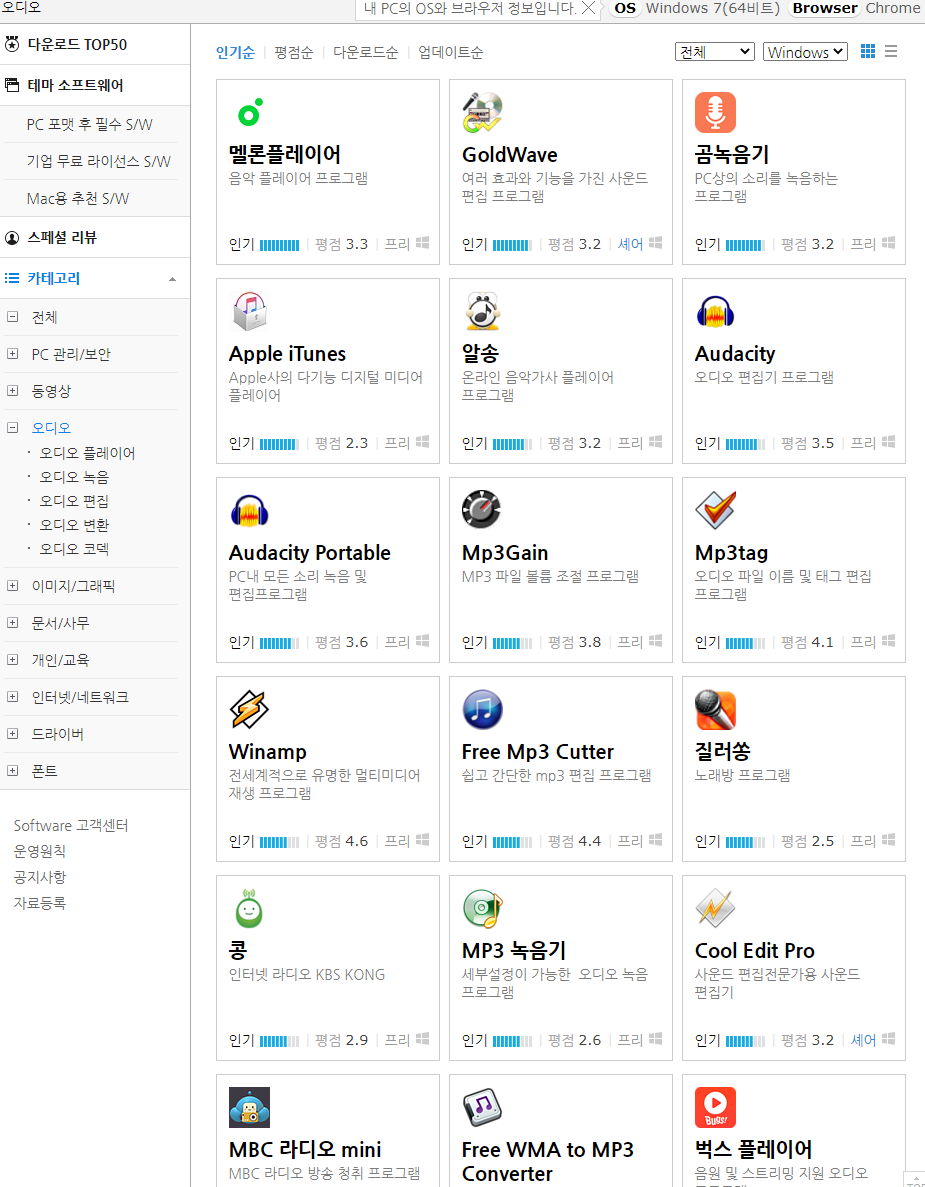
Task: Open 자료등록 link
Action: pos(39,902)
